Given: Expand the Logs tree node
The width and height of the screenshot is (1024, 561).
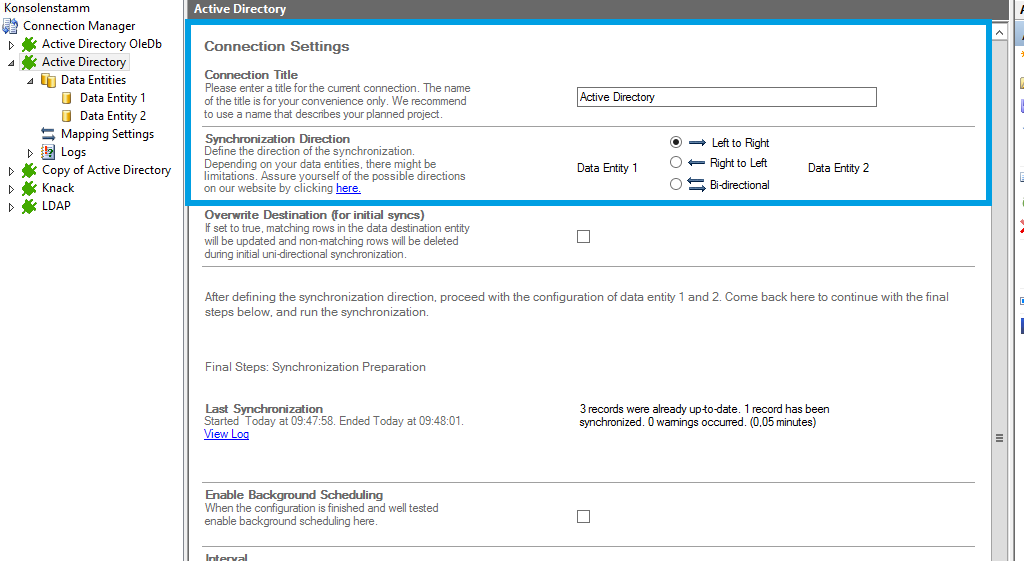Looking at the screenshot, I should [x=31, y=153].
